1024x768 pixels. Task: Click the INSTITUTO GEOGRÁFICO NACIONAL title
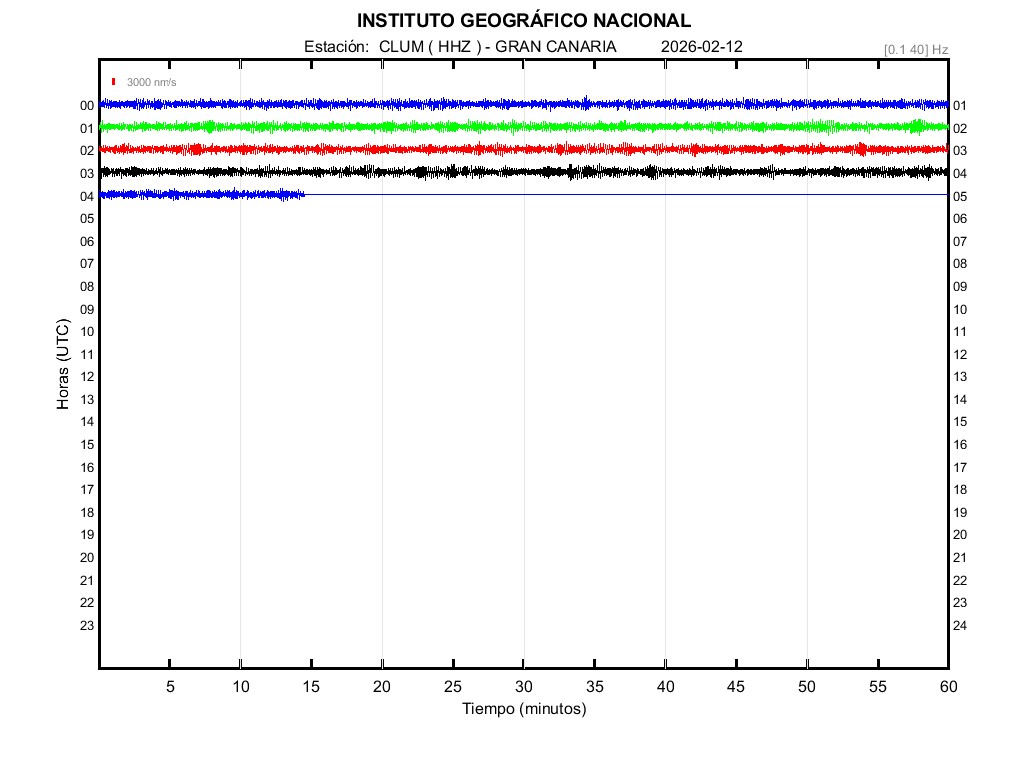[523, 21]
